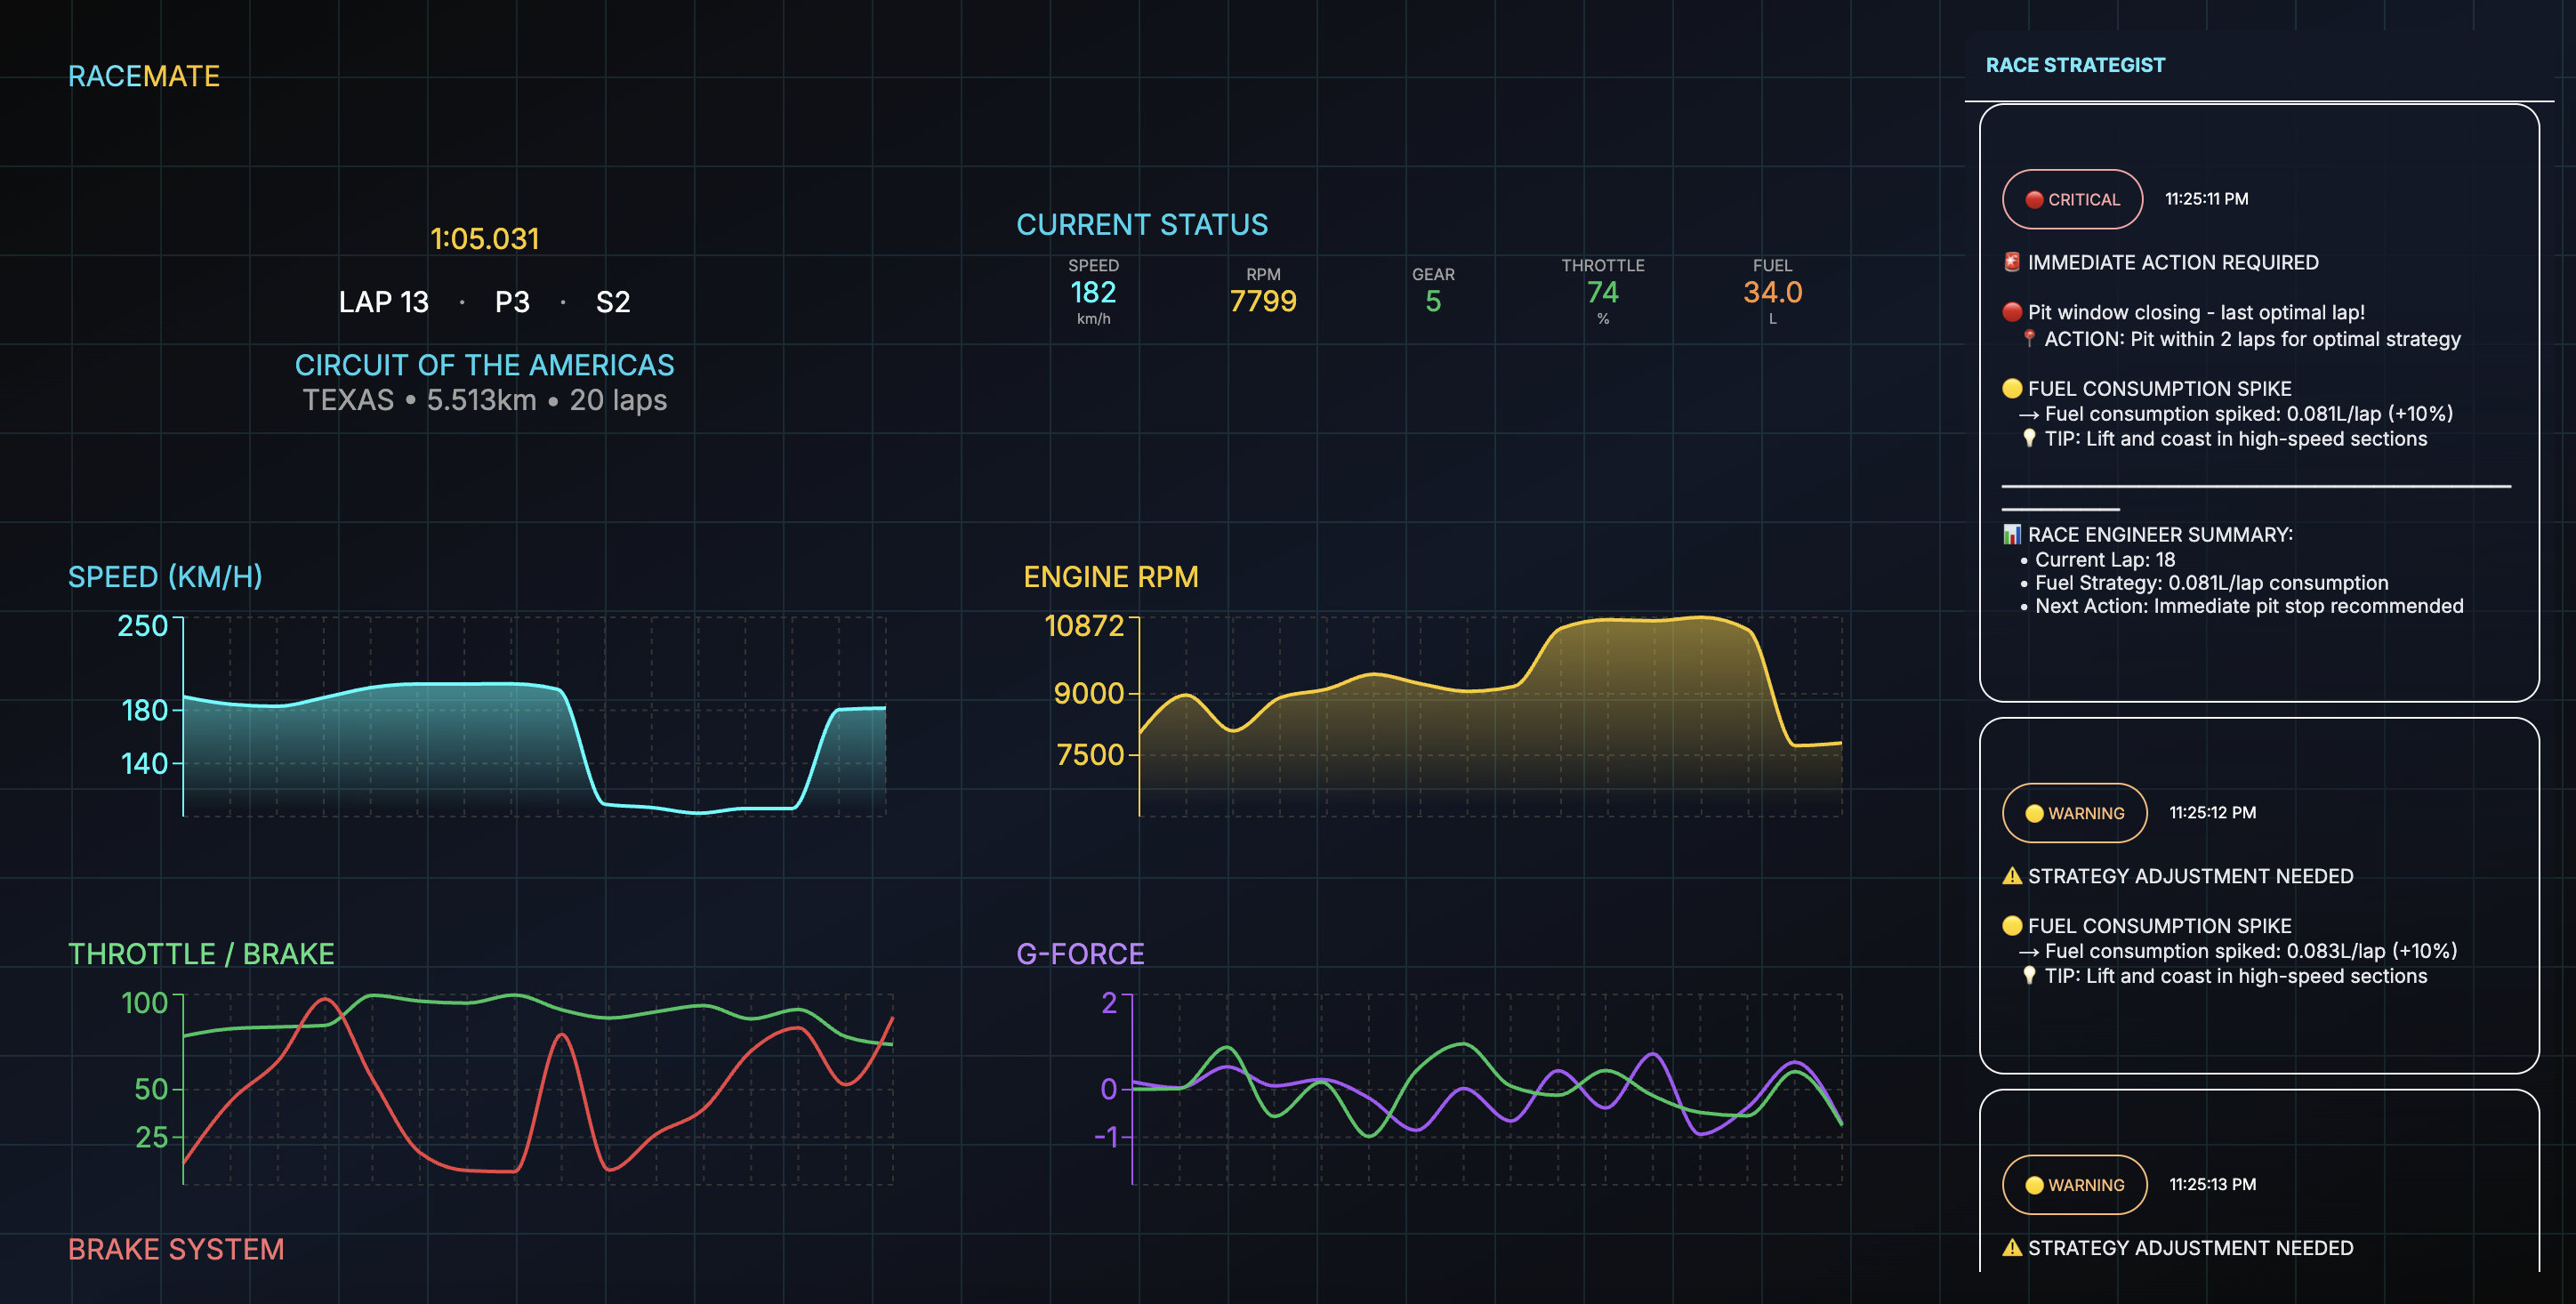The width and height of the screenshot is (2576, 1304).
Task: Click the RACE STRATEGIST panel header
Action: click(2074, 65)
